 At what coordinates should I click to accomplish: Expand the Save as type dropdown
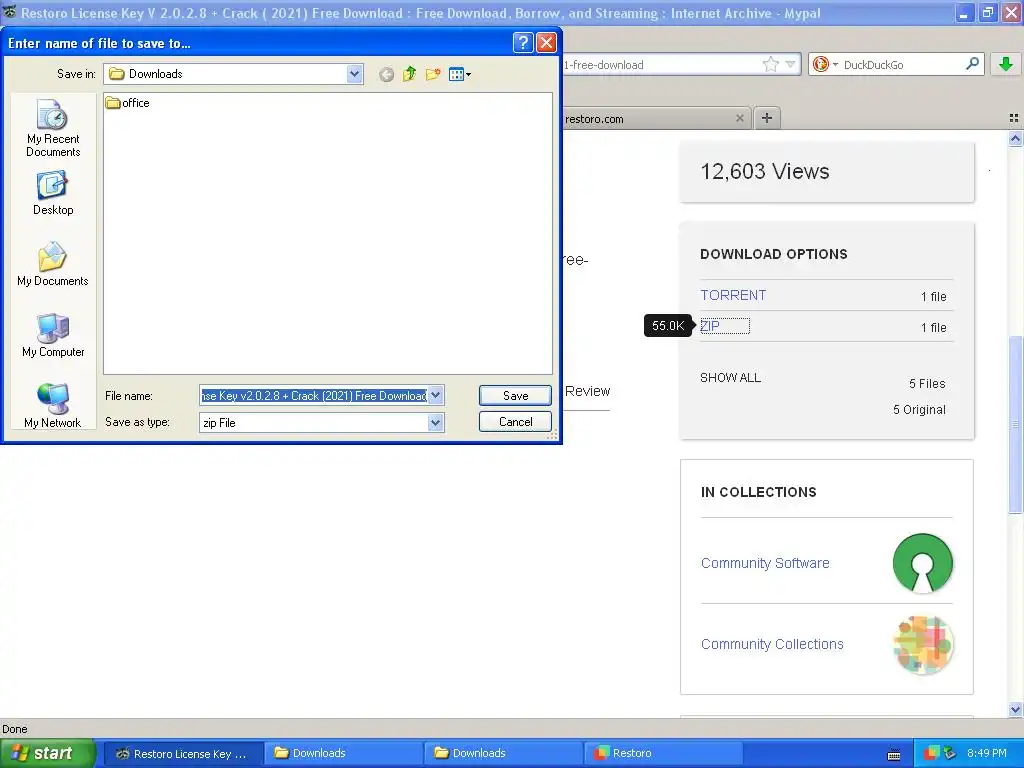pos(436,423)
